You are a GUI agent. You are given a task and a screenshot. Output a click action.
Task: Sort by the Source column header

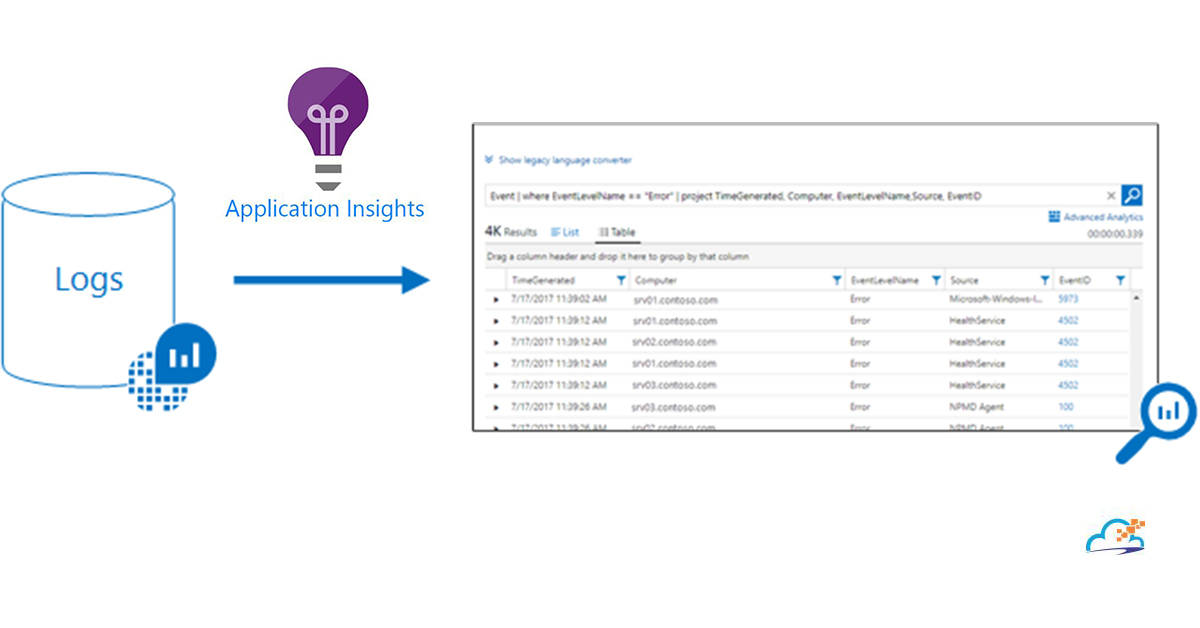(x=964, y=281)
